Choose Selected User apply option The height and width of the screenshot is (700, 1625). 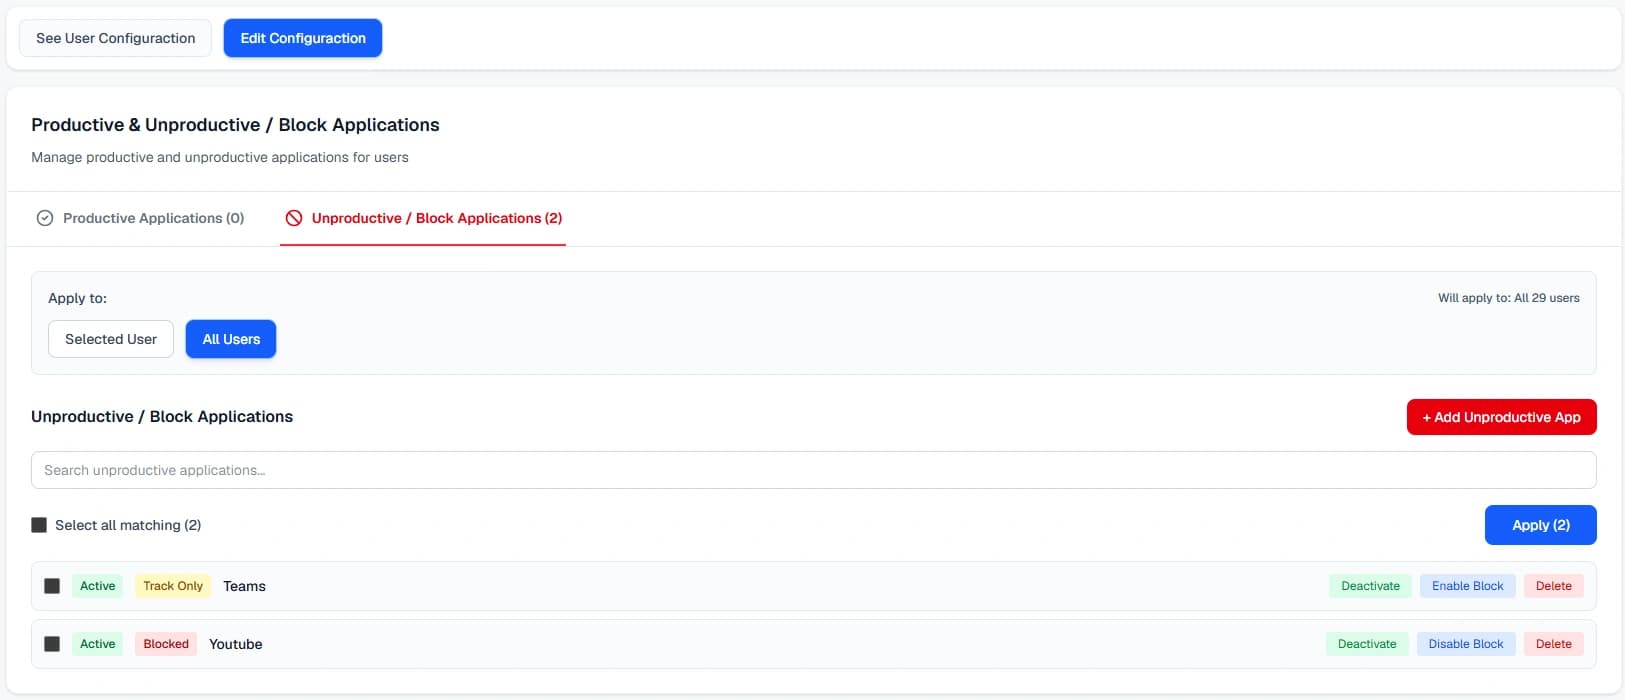[x=111, y=339]
